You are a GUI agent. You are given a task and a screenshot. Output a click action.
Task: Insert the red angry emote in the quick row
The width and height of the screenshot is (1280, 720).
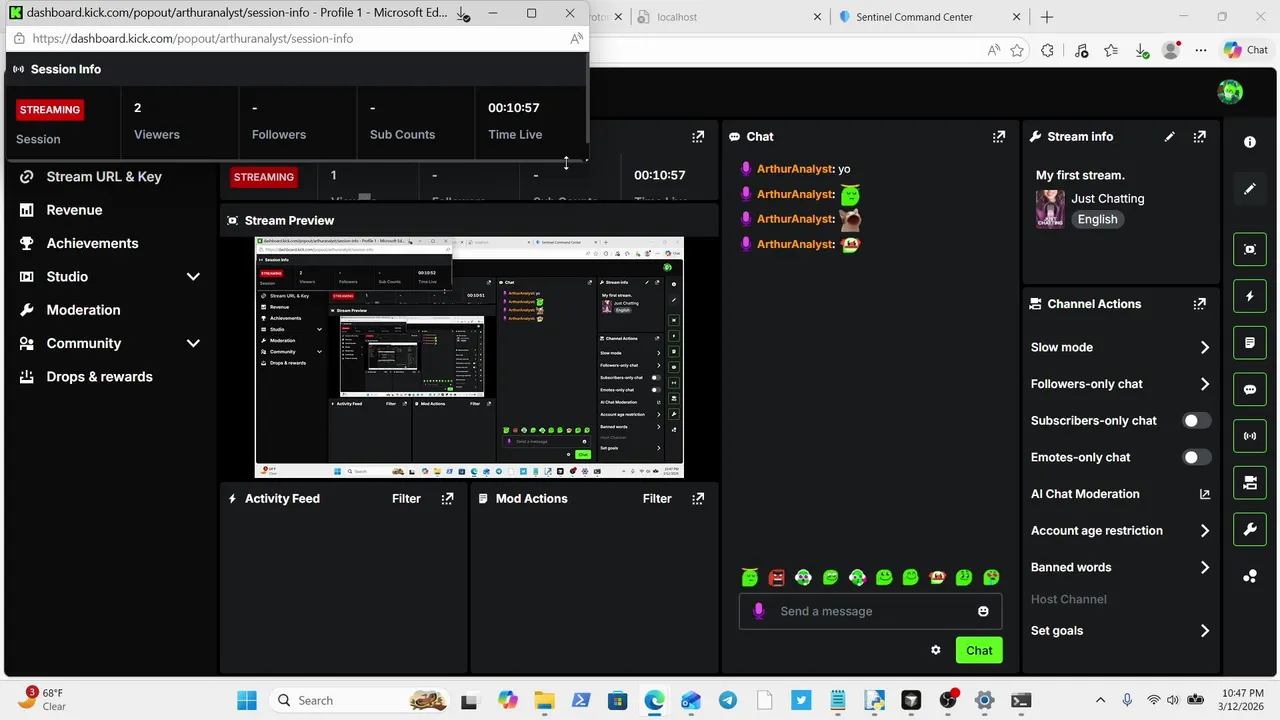(x=777, y=577)
